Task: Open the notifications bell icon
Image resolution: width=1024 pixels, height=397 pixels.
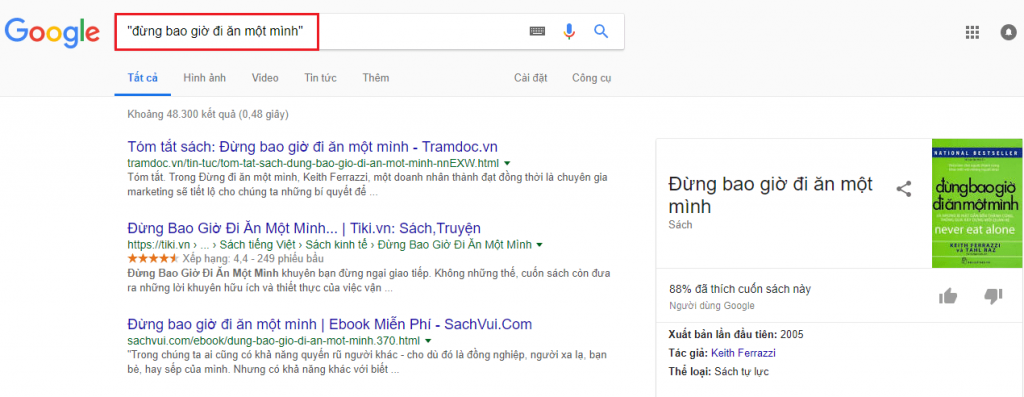Action: pyautogui.click(x=1008, y=33)
